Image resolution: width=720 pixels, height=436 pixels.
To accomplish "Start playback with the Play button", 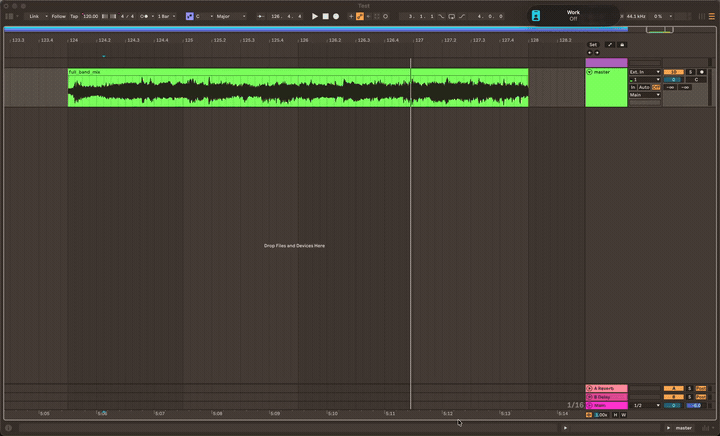I will pos(315,16).
